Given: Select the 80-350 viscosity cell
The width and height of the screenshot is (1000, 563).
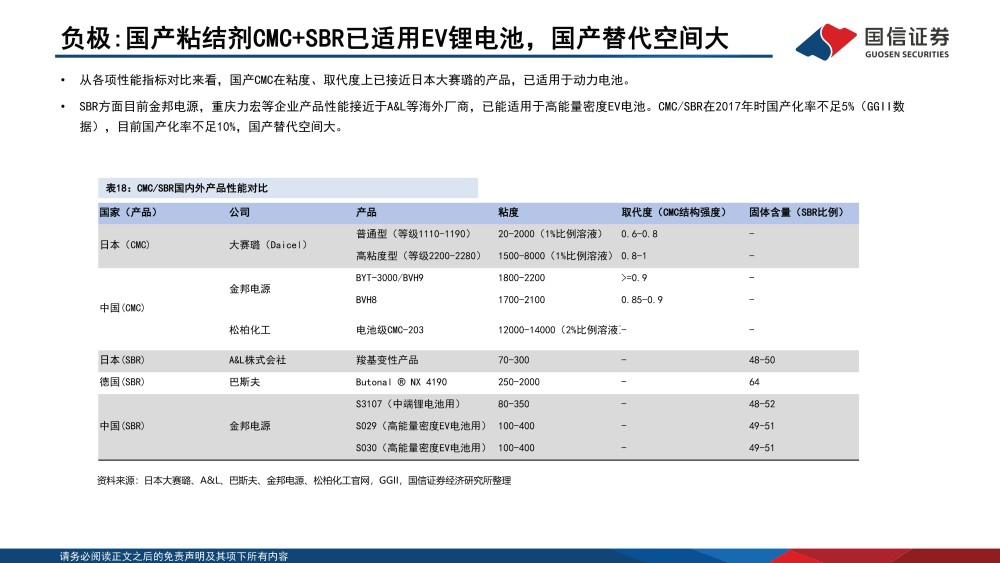Looking at the screenshot, I should pyautogui.click(x=513, y=404).
